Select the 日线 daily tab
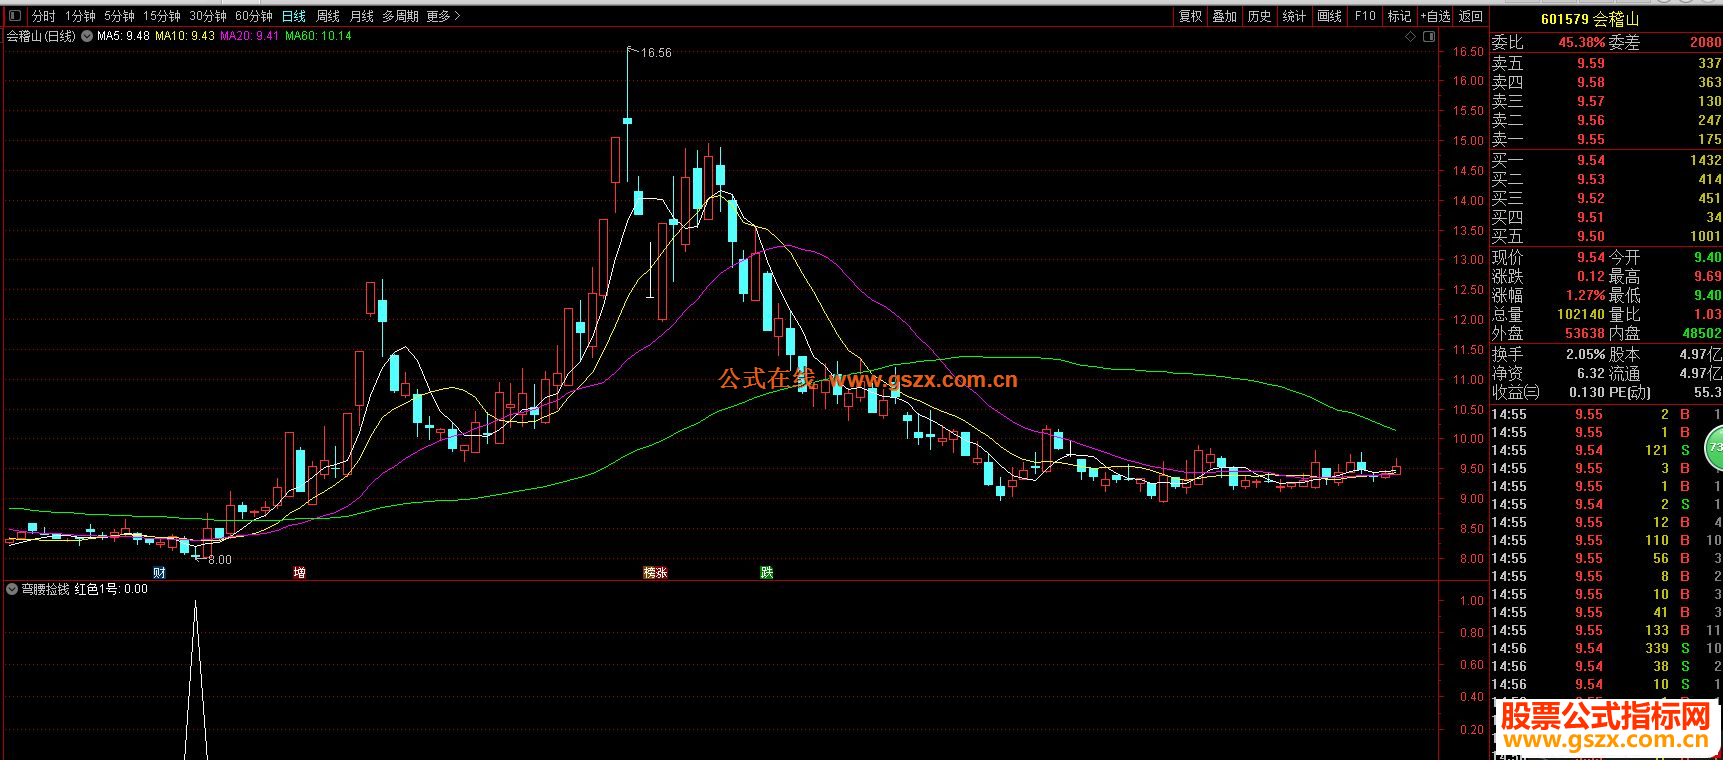The width and height of the screenshot is (1723, 760). [294, 16]
